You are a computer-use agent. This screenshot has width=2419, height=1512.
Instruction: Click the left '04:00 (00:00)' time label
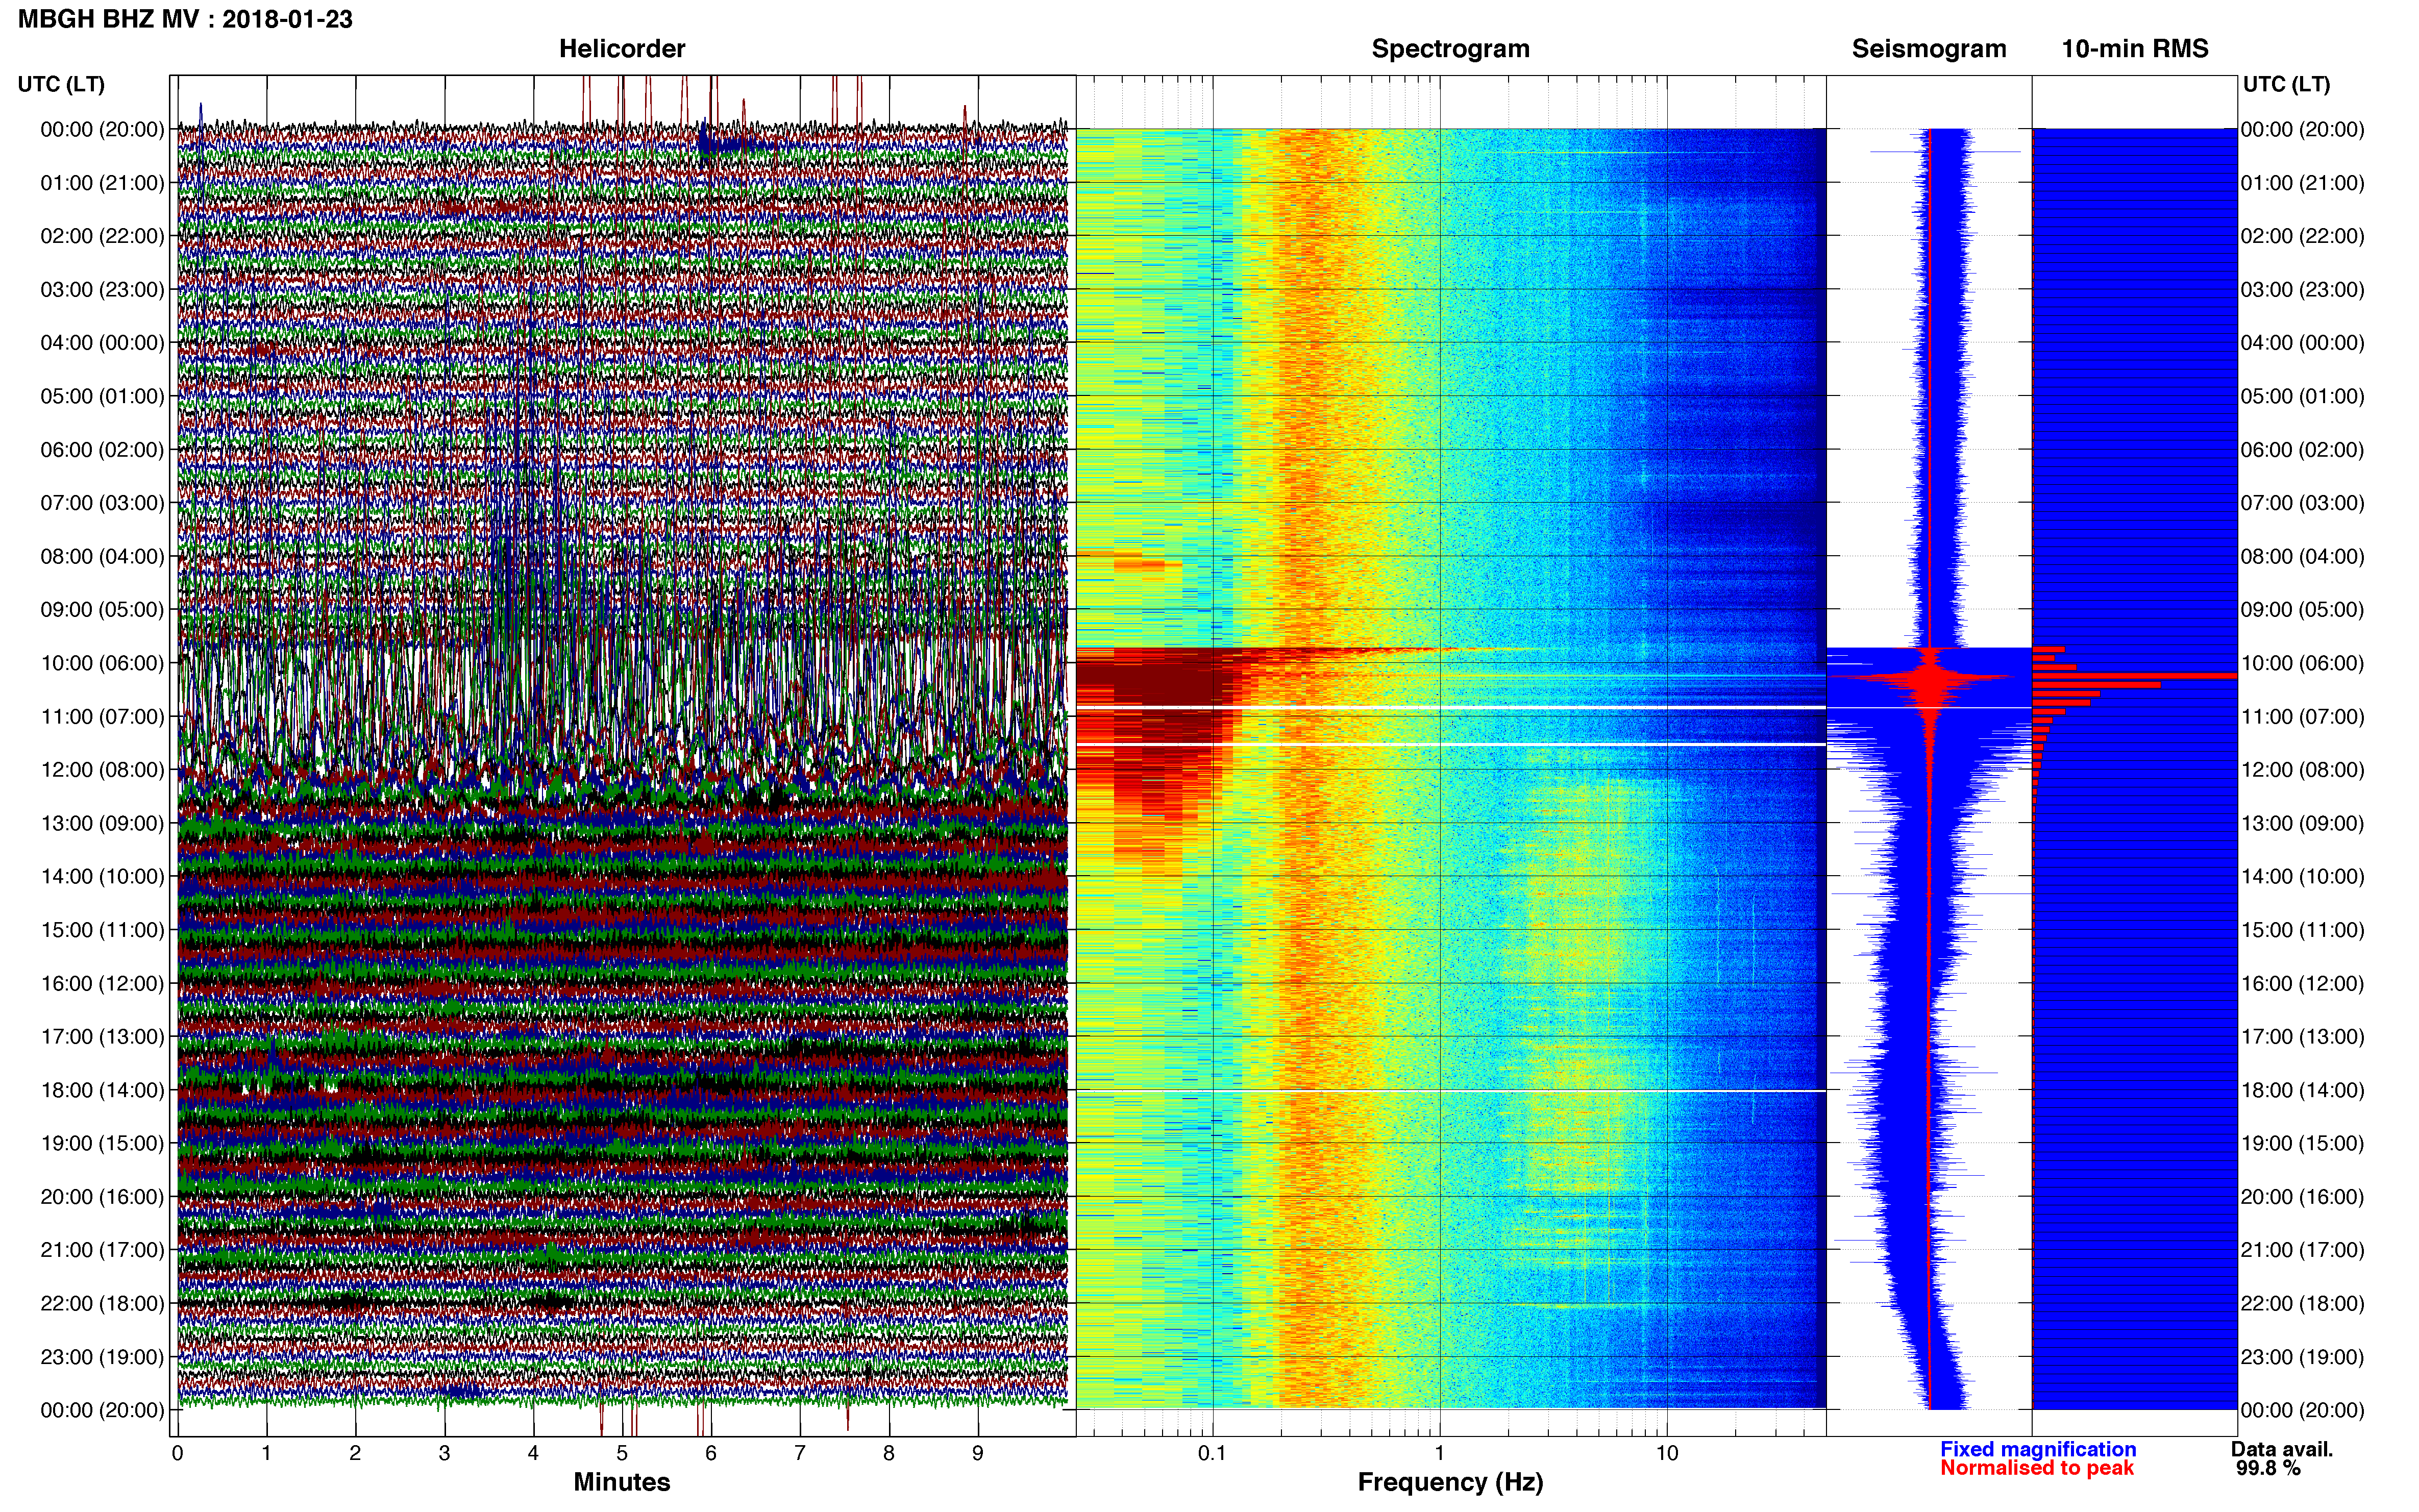tap(102, 342)
